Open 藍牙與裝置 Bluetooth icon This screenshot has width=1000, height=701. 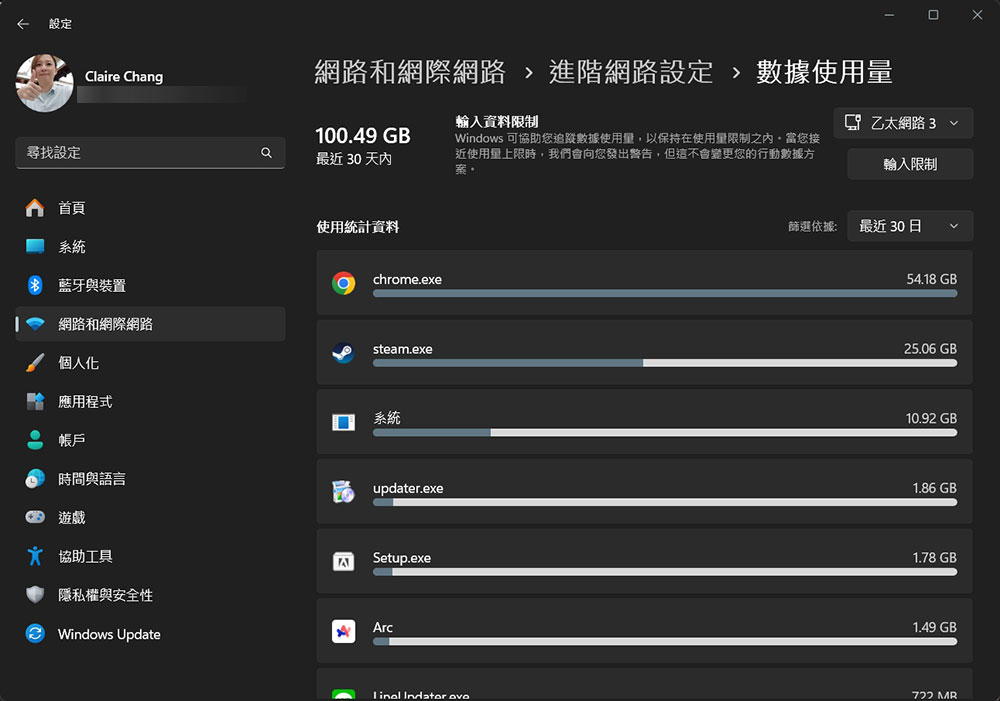tap(35, 285)
